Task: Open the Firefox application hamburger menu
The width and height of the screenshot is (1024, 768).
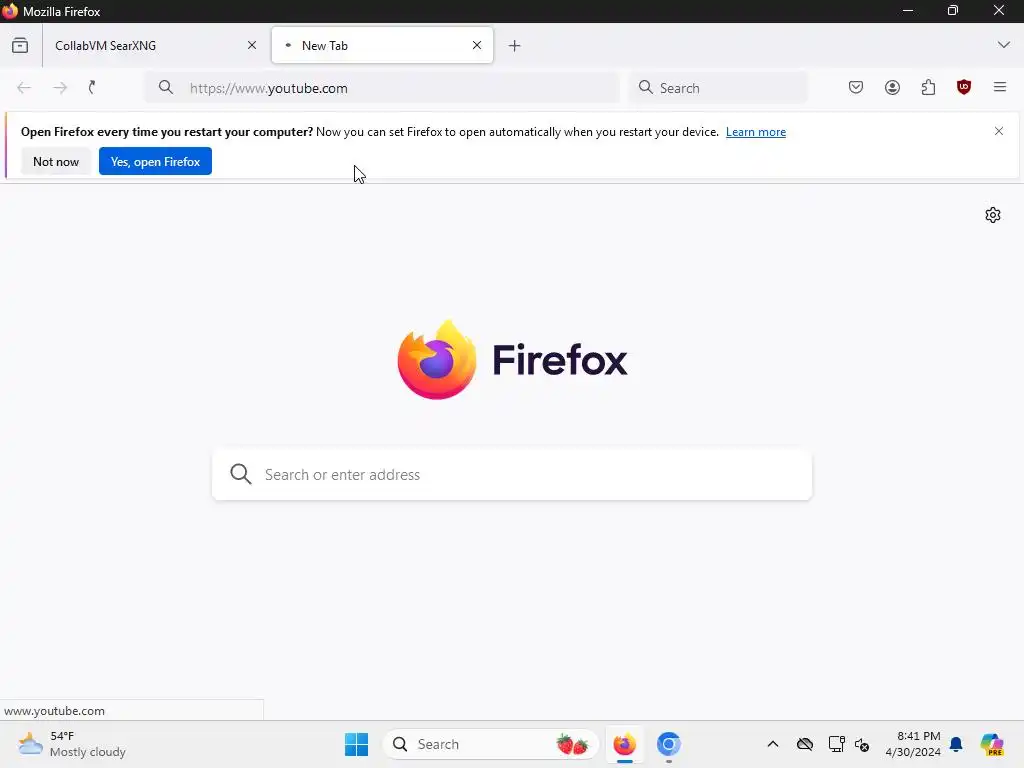Action: pos(1000,87)
